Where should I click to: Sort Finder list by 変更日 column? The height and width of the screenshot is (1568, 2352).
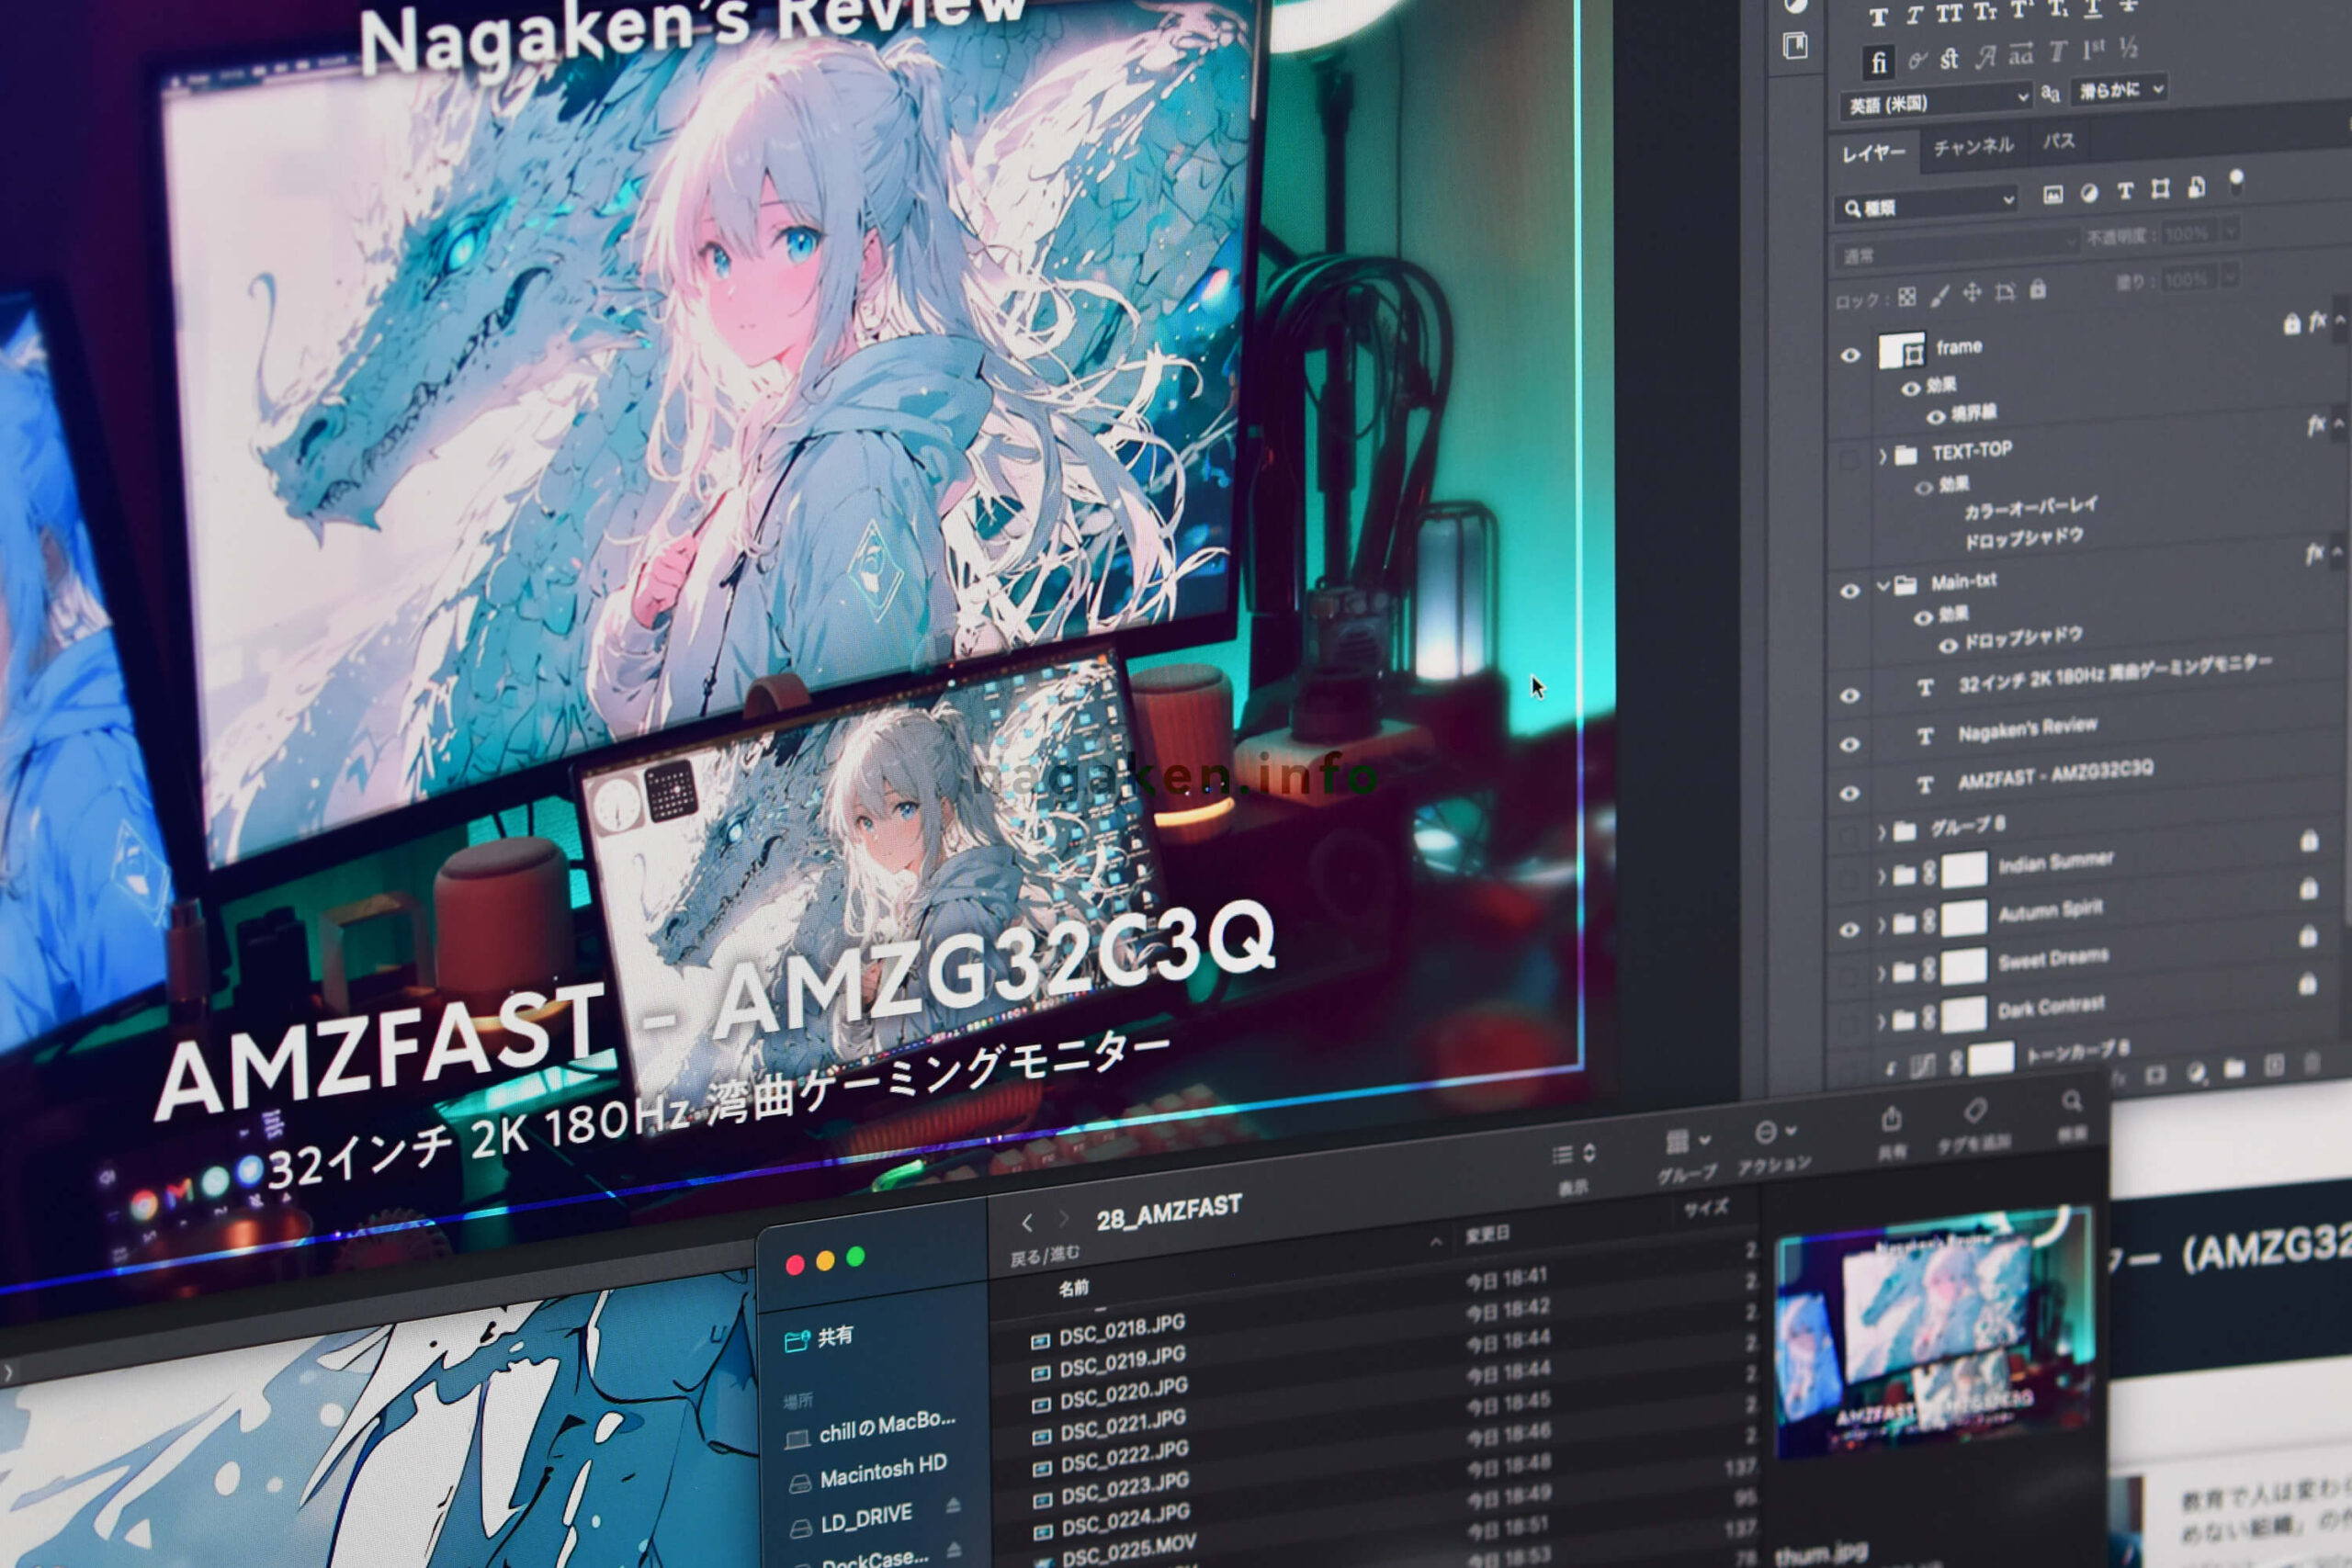pyautogui.click(x=1488, y=1234)
